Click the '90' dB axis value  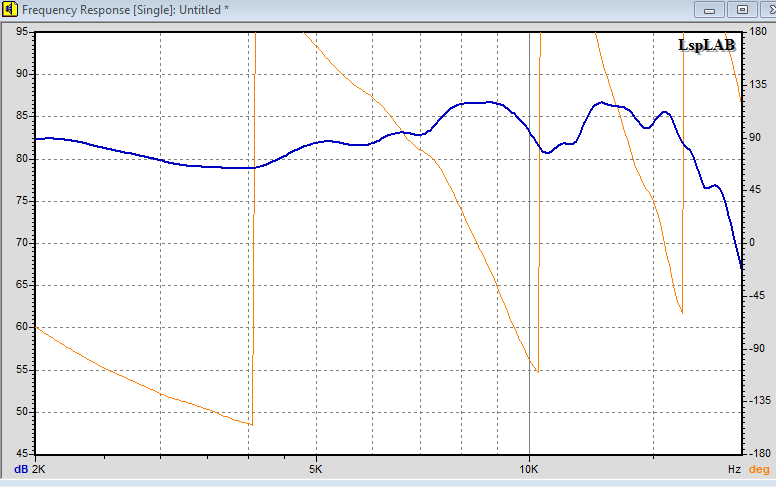(x=22, y=74)
